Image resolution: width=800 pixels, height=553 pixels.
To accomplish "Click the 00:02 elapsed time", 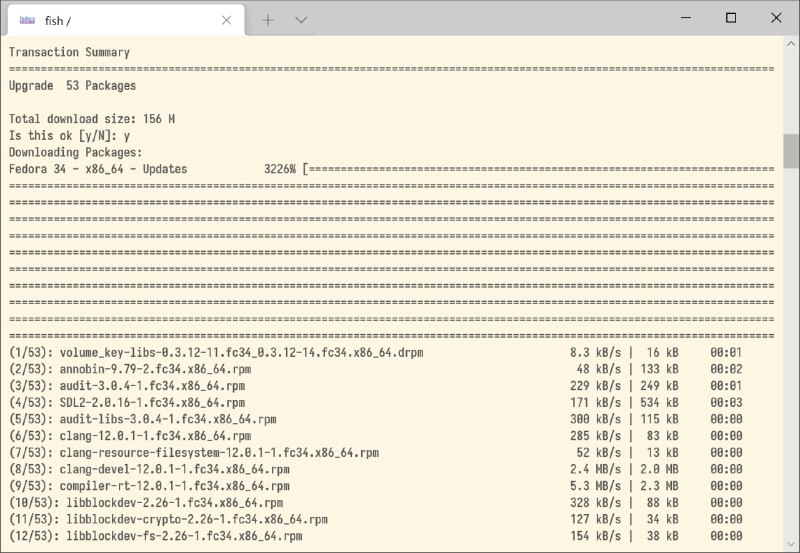I will (x=726, y=369).
